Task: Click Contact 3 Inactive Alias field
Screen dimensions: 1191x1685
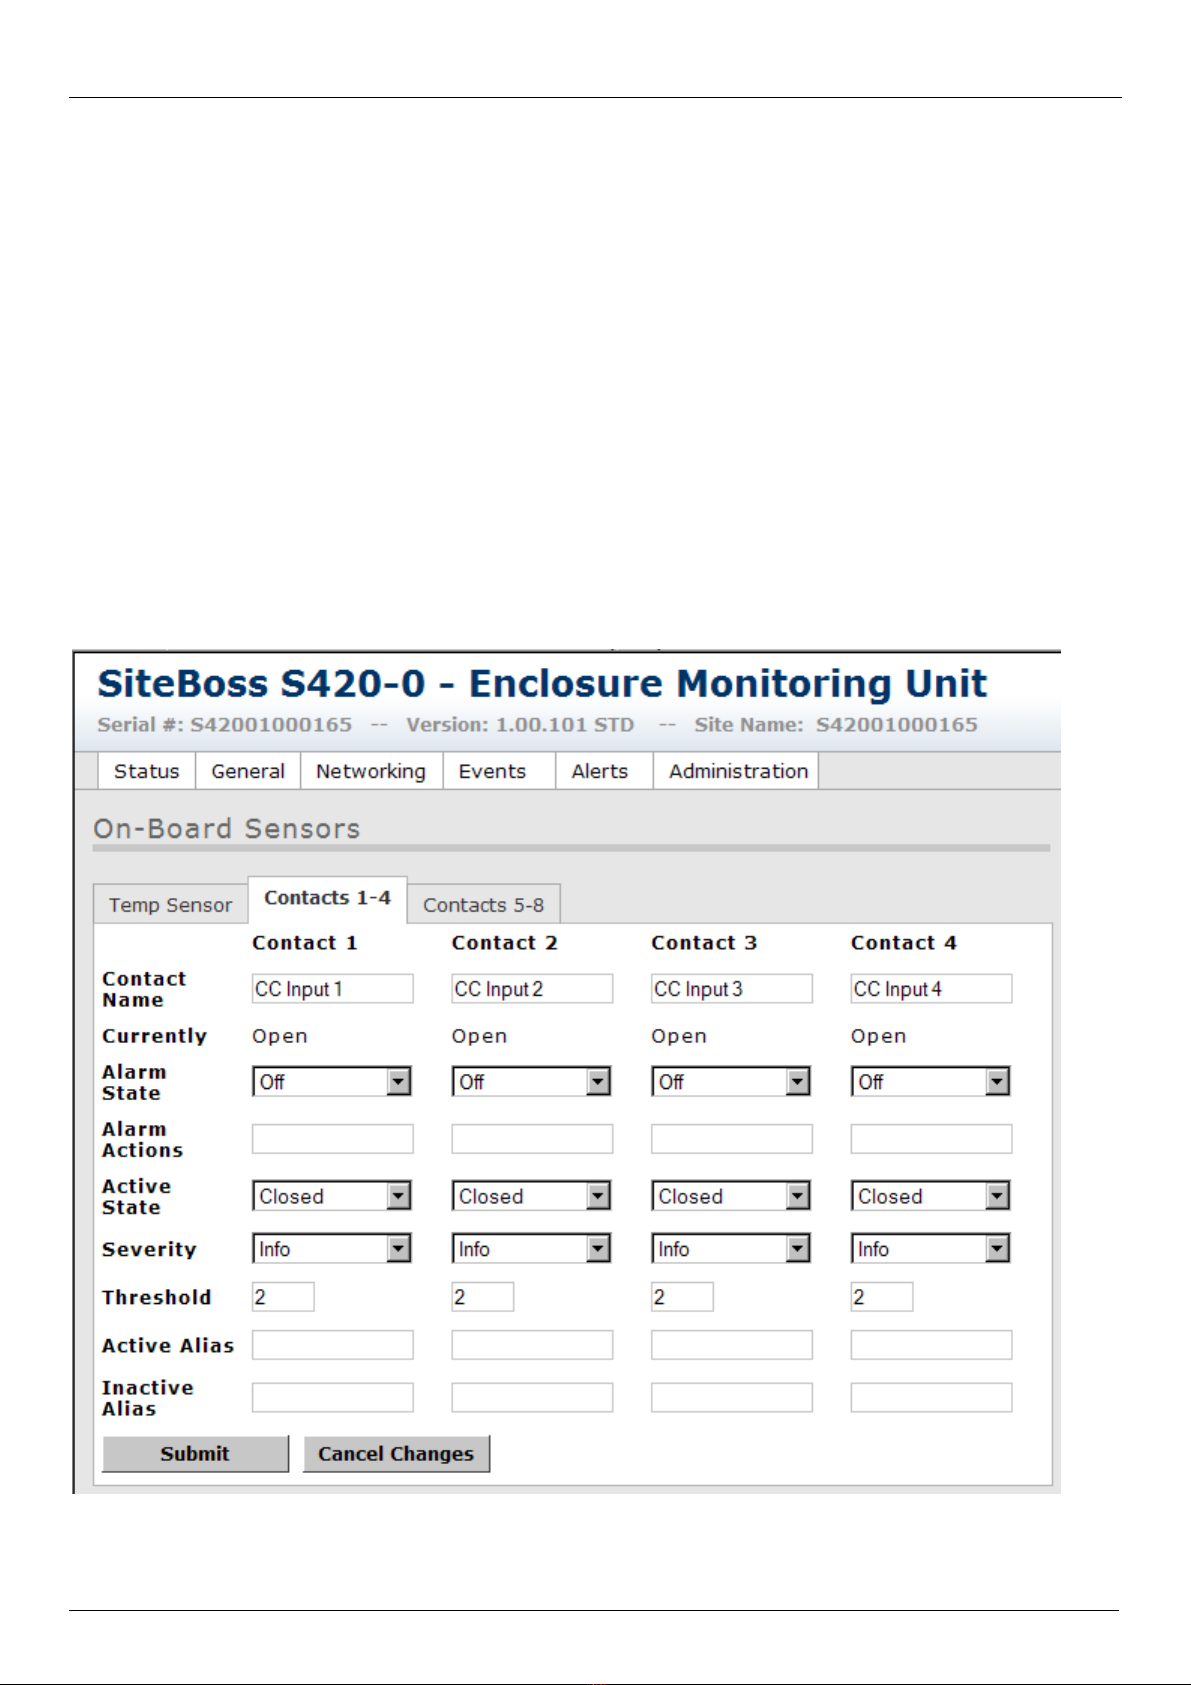Action: coord(732,1398)
